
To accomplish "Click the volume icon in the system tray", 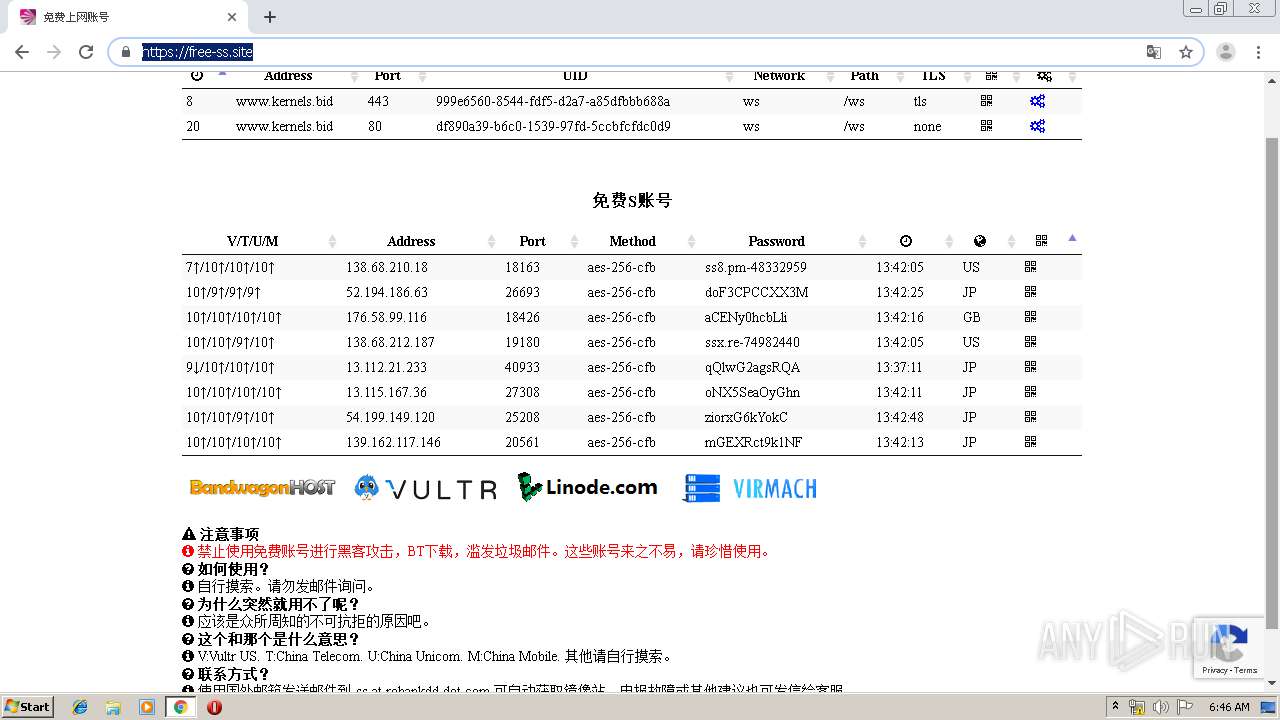I will 1161,707.
